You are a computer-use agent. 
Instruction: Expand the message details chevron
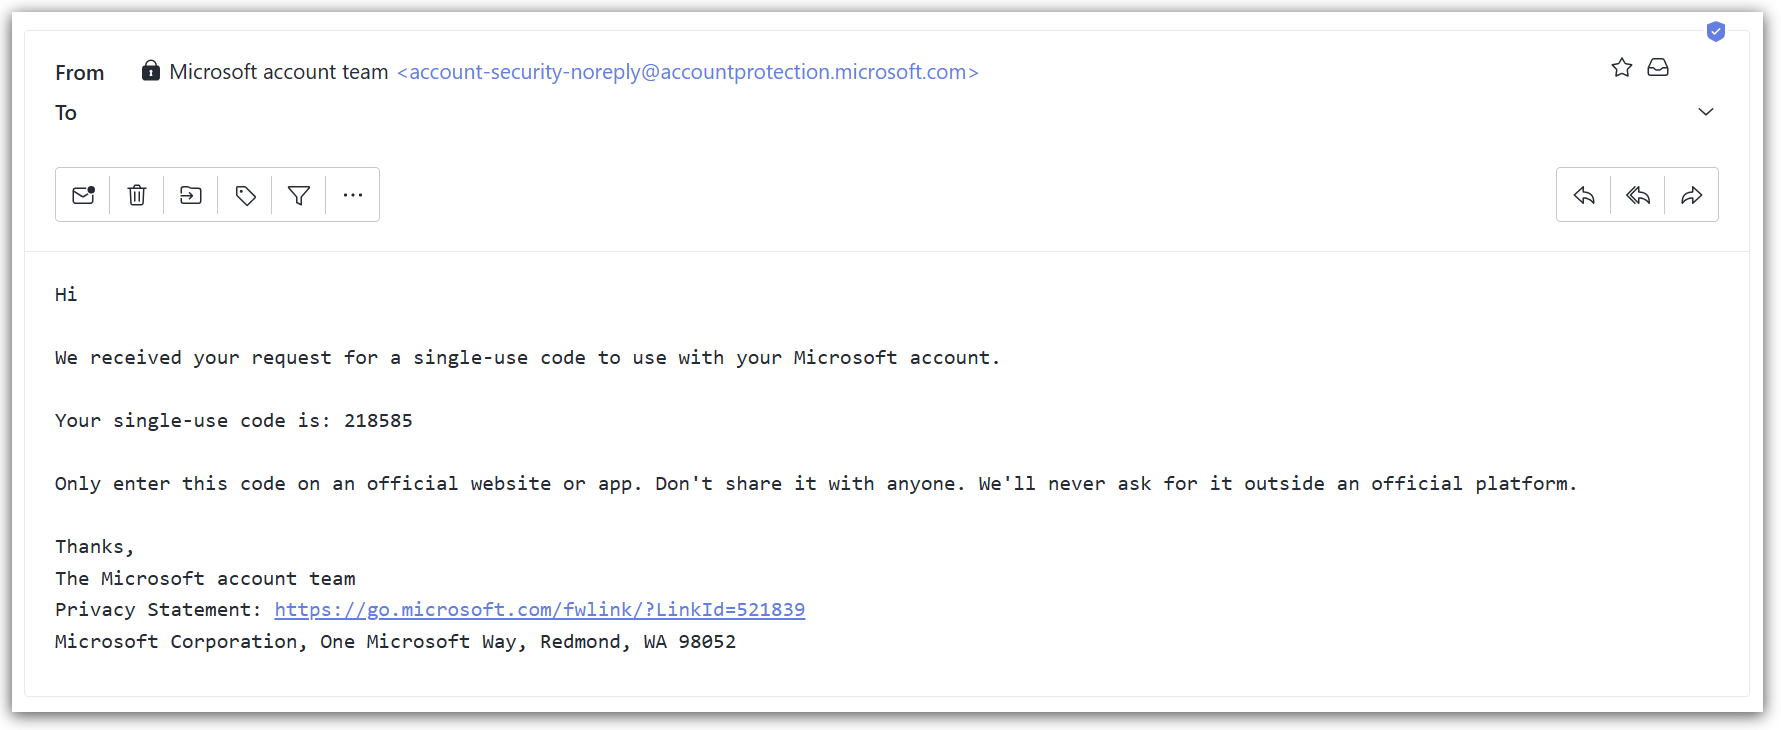click(x=1706, y=112)
